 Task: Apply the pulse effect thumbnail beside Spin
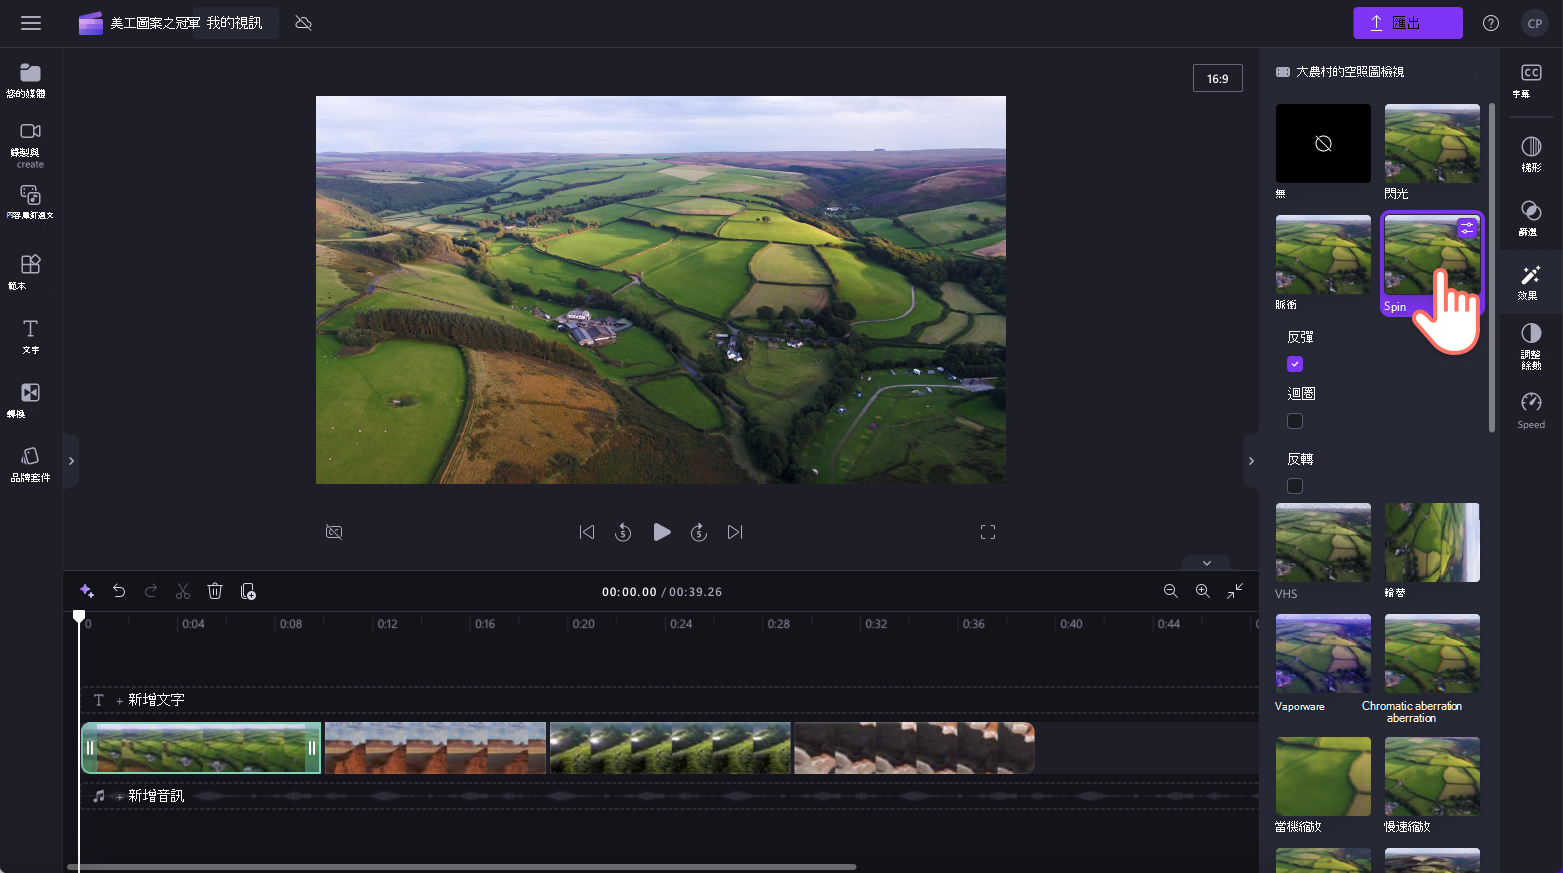[x=1323, y=255]
